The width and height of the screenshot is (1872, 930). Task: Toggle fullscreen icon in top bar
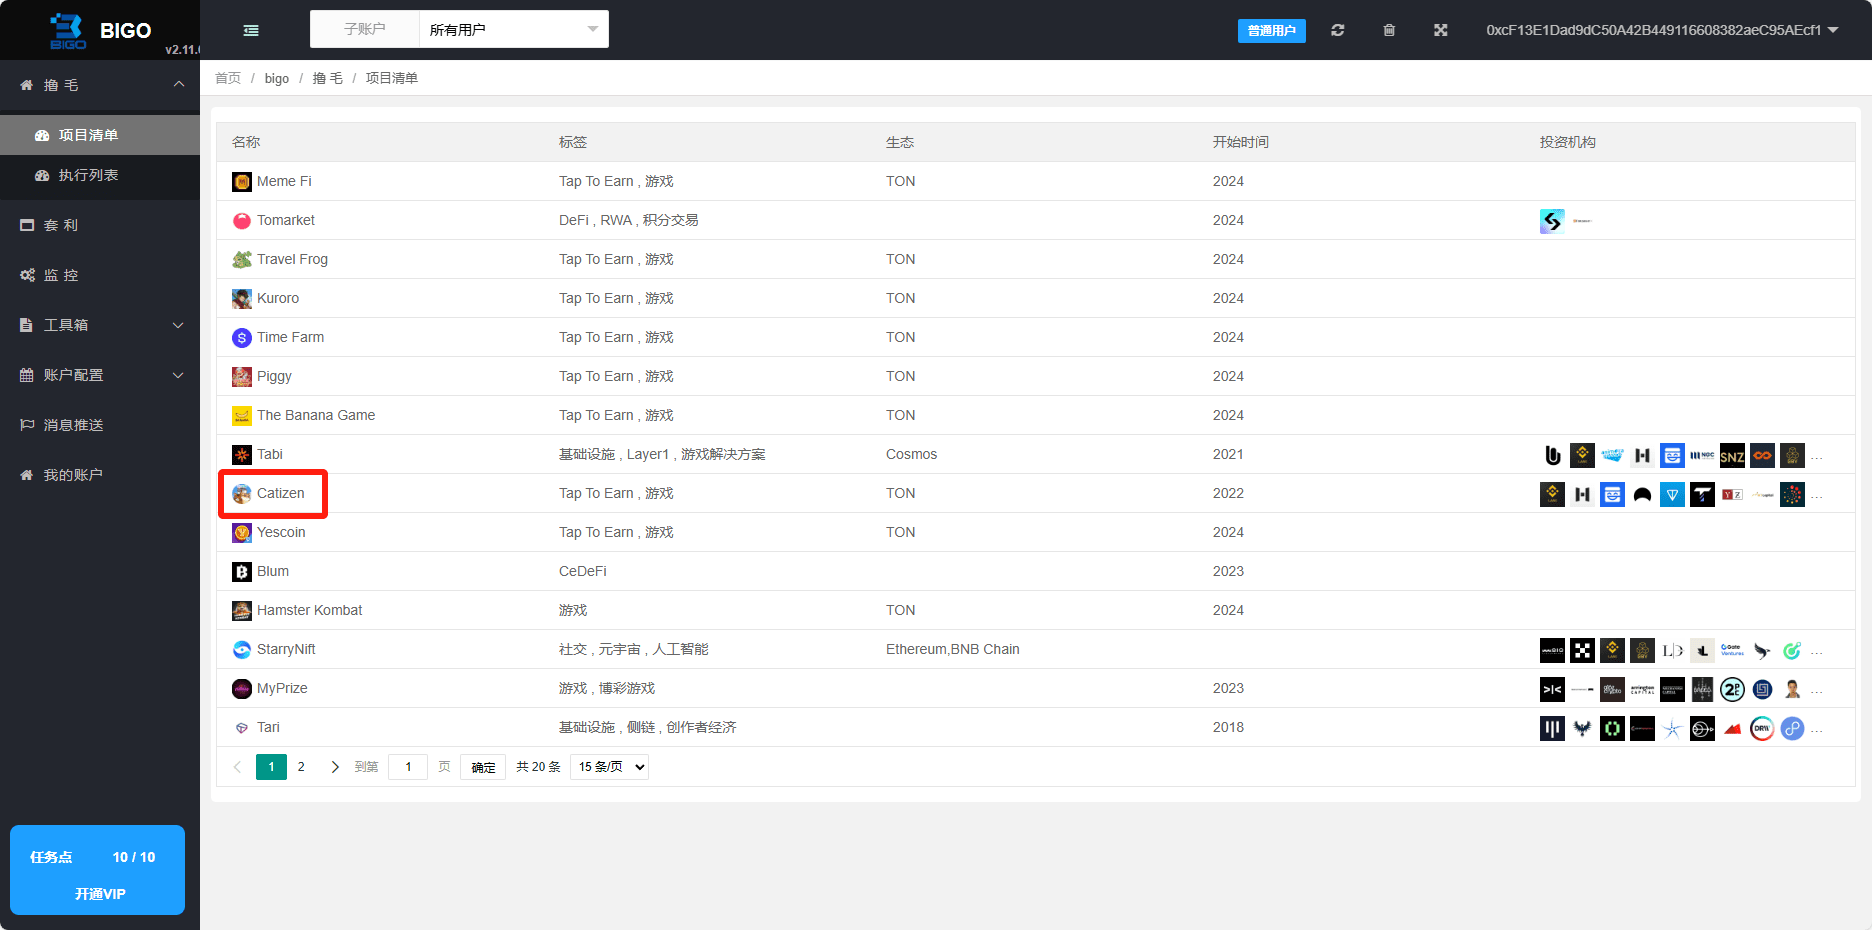point(1440,30)
